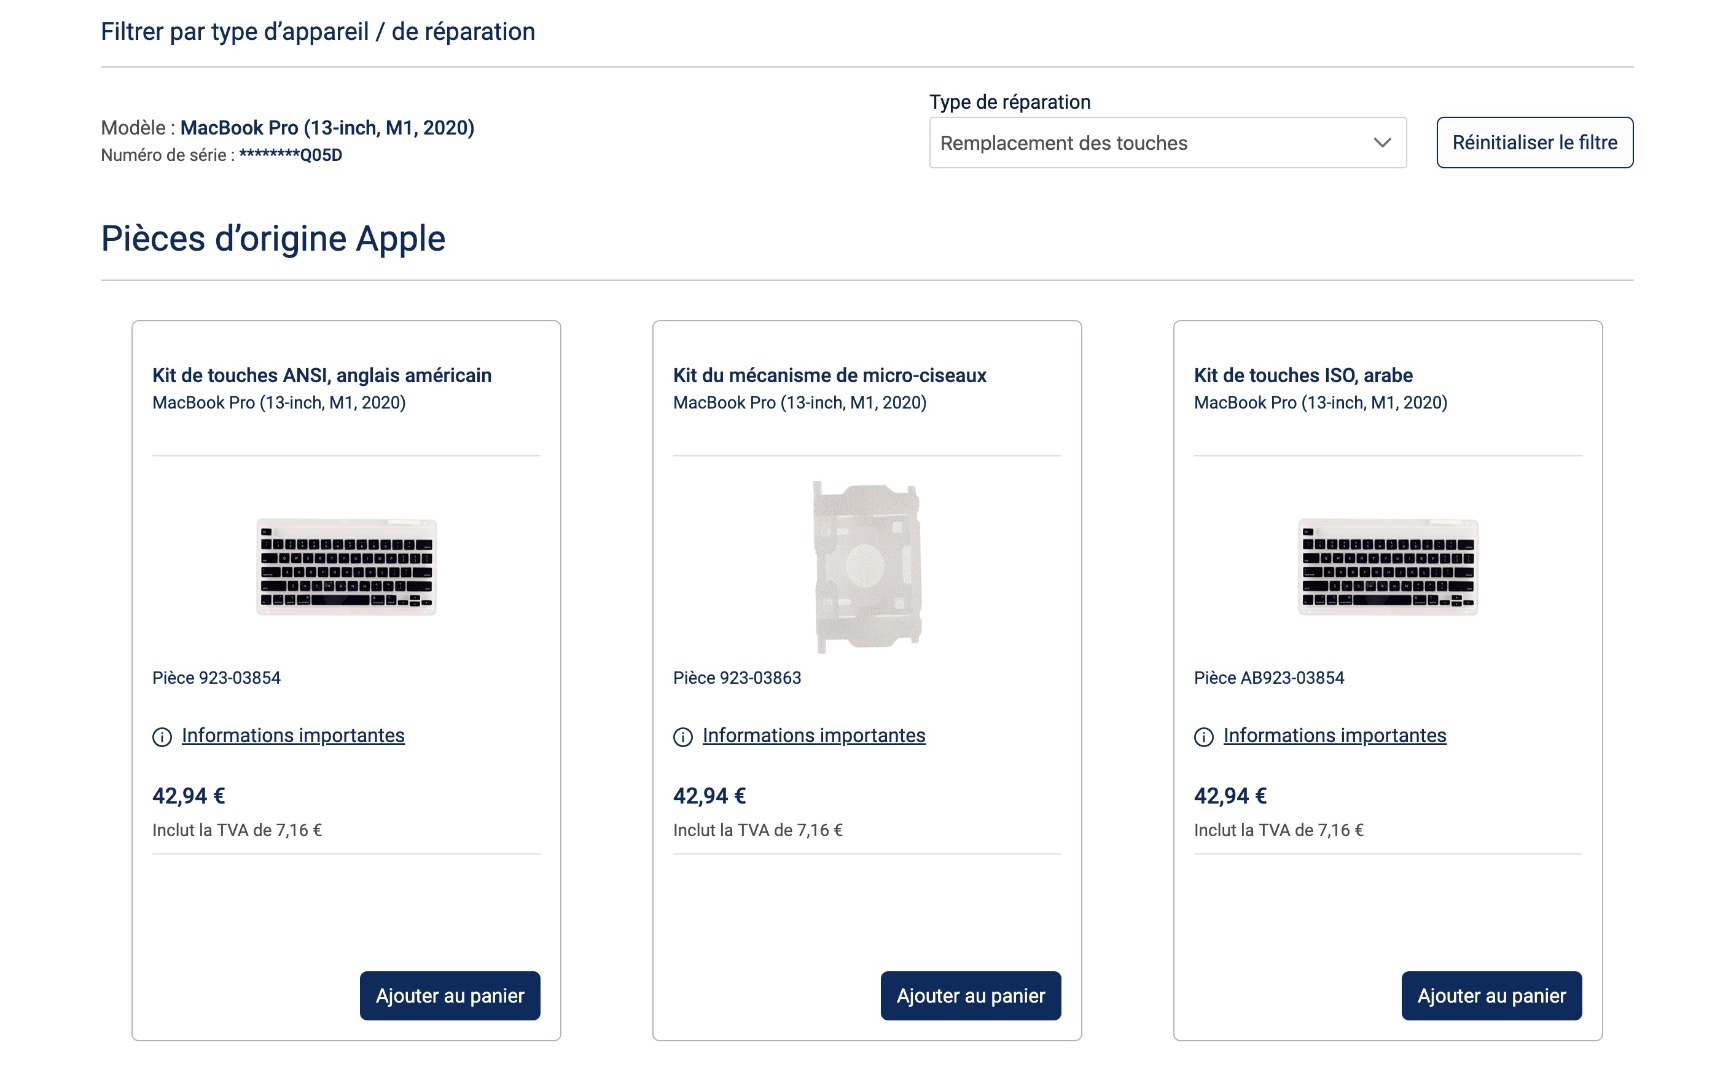
Task: Click the ANSI keyboard kit image
Action: click(346, 566)
